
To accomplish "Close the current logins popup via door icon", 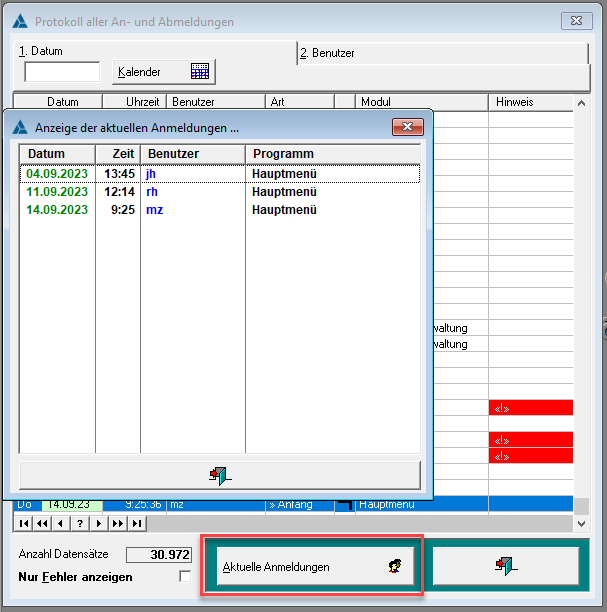I will coord(220,475).
